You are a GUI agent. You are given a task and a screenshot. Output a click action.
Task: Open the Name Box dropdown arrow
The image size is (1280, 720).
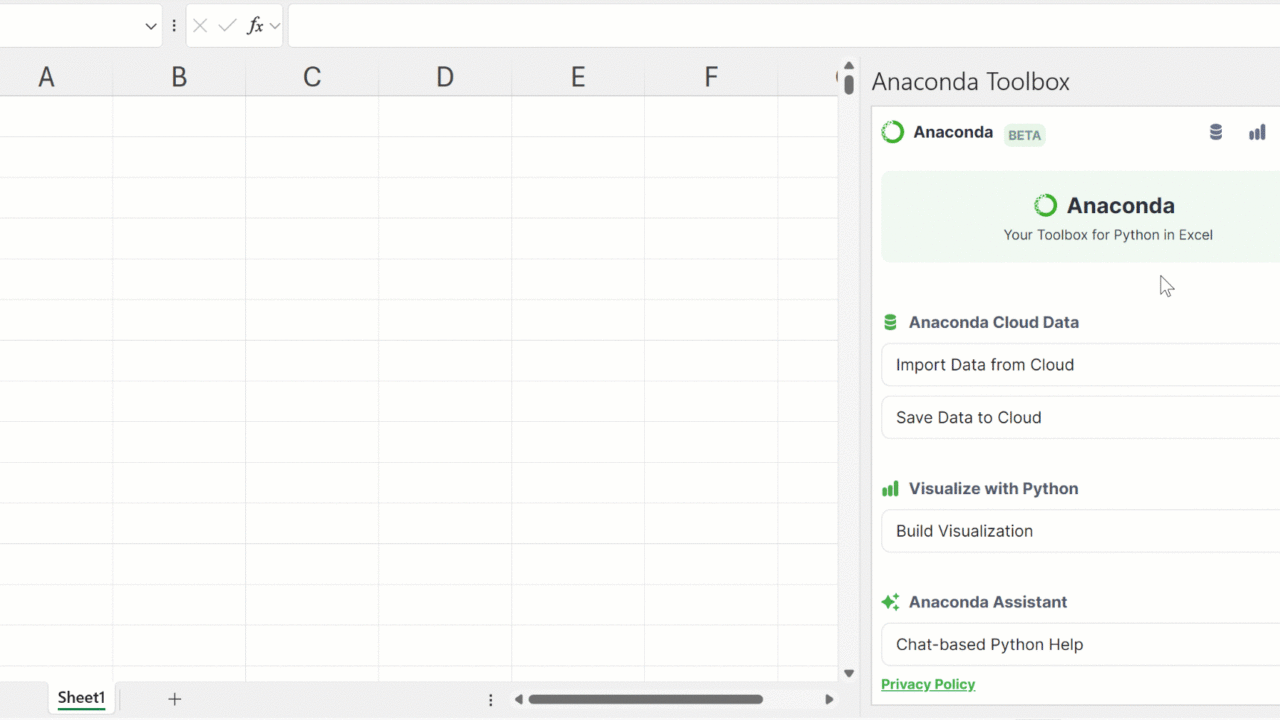pyautogui.click(x=151, y=26)
